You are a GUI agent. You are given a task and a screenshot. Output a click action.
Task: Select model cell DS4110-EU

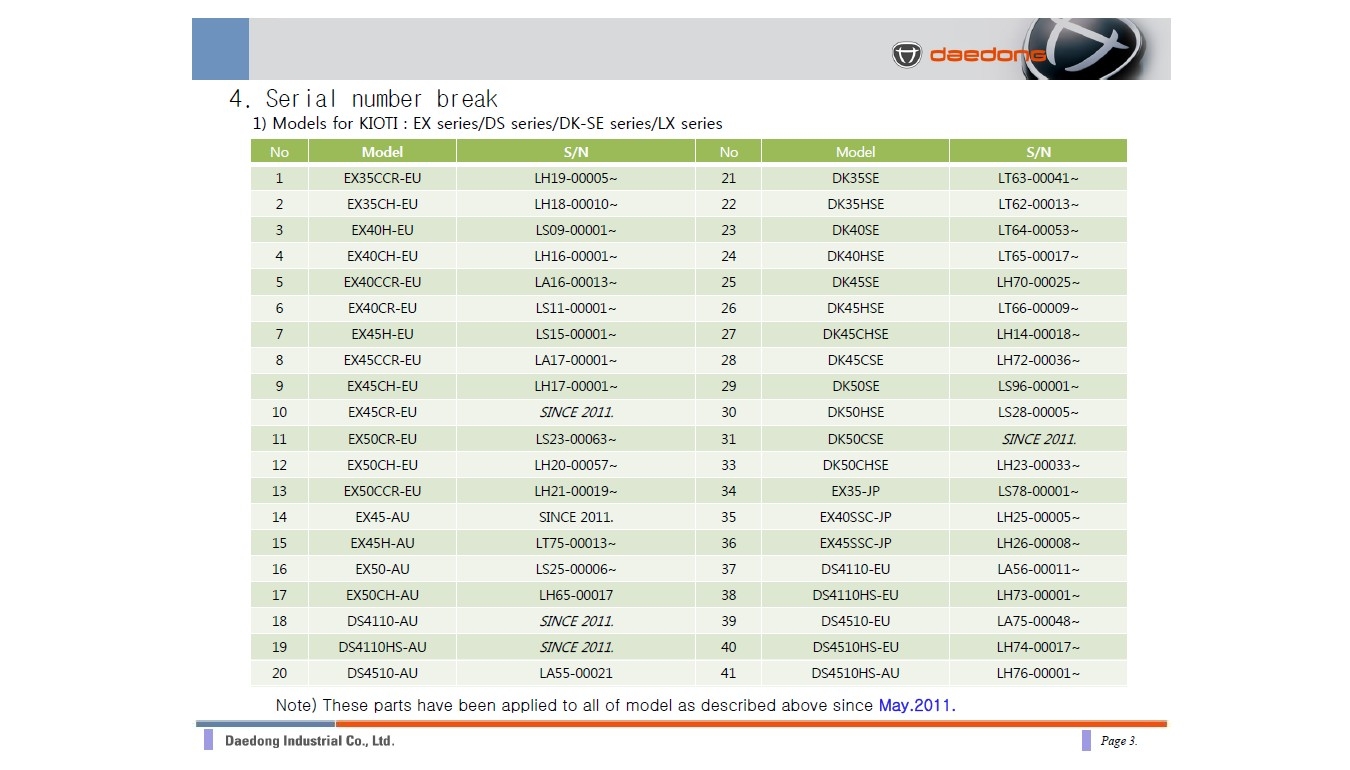[x=855, y=569]
